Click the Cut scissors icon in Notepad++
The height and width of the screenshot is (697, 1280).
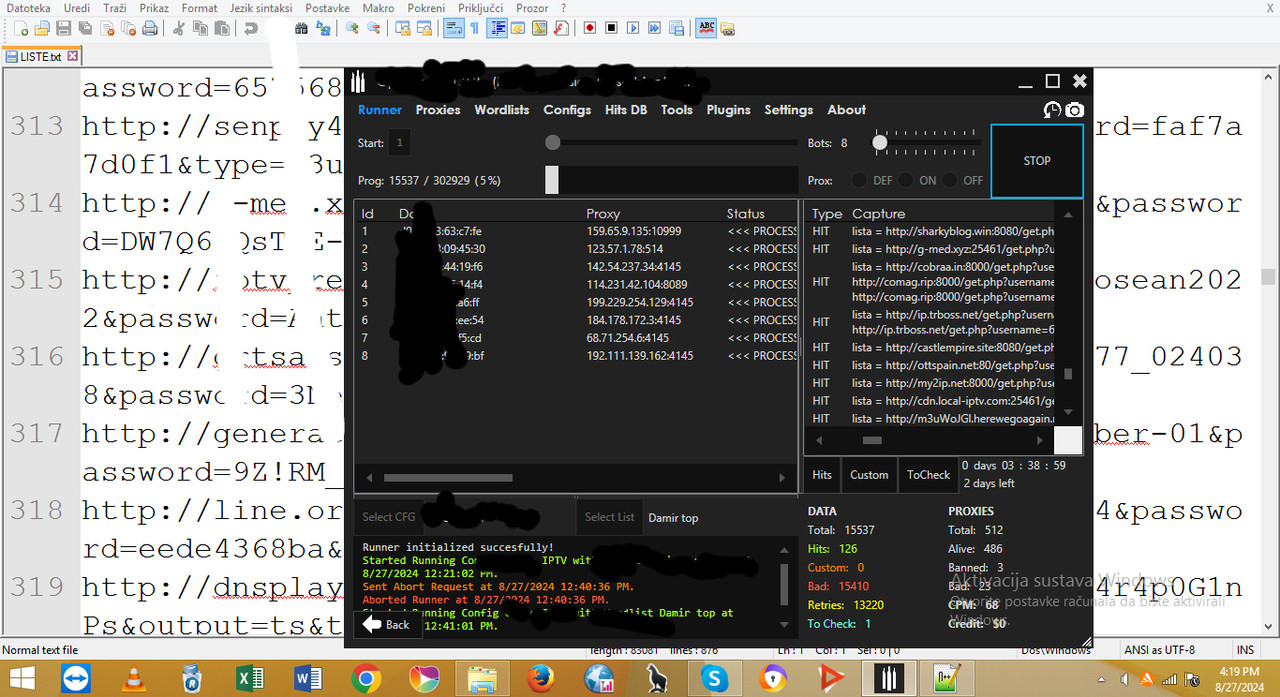click(x=178, y=28)
